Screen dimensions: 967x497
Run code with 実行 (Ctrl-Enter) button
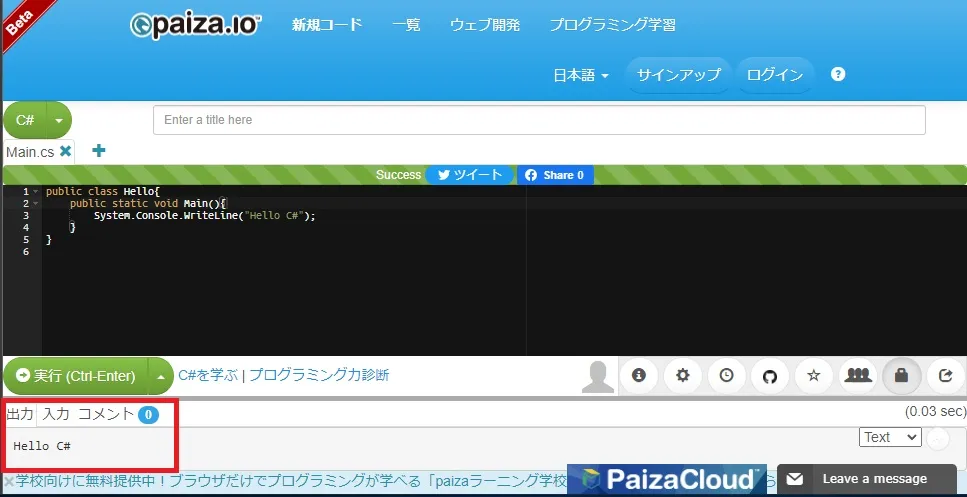(x=76, y=376)
